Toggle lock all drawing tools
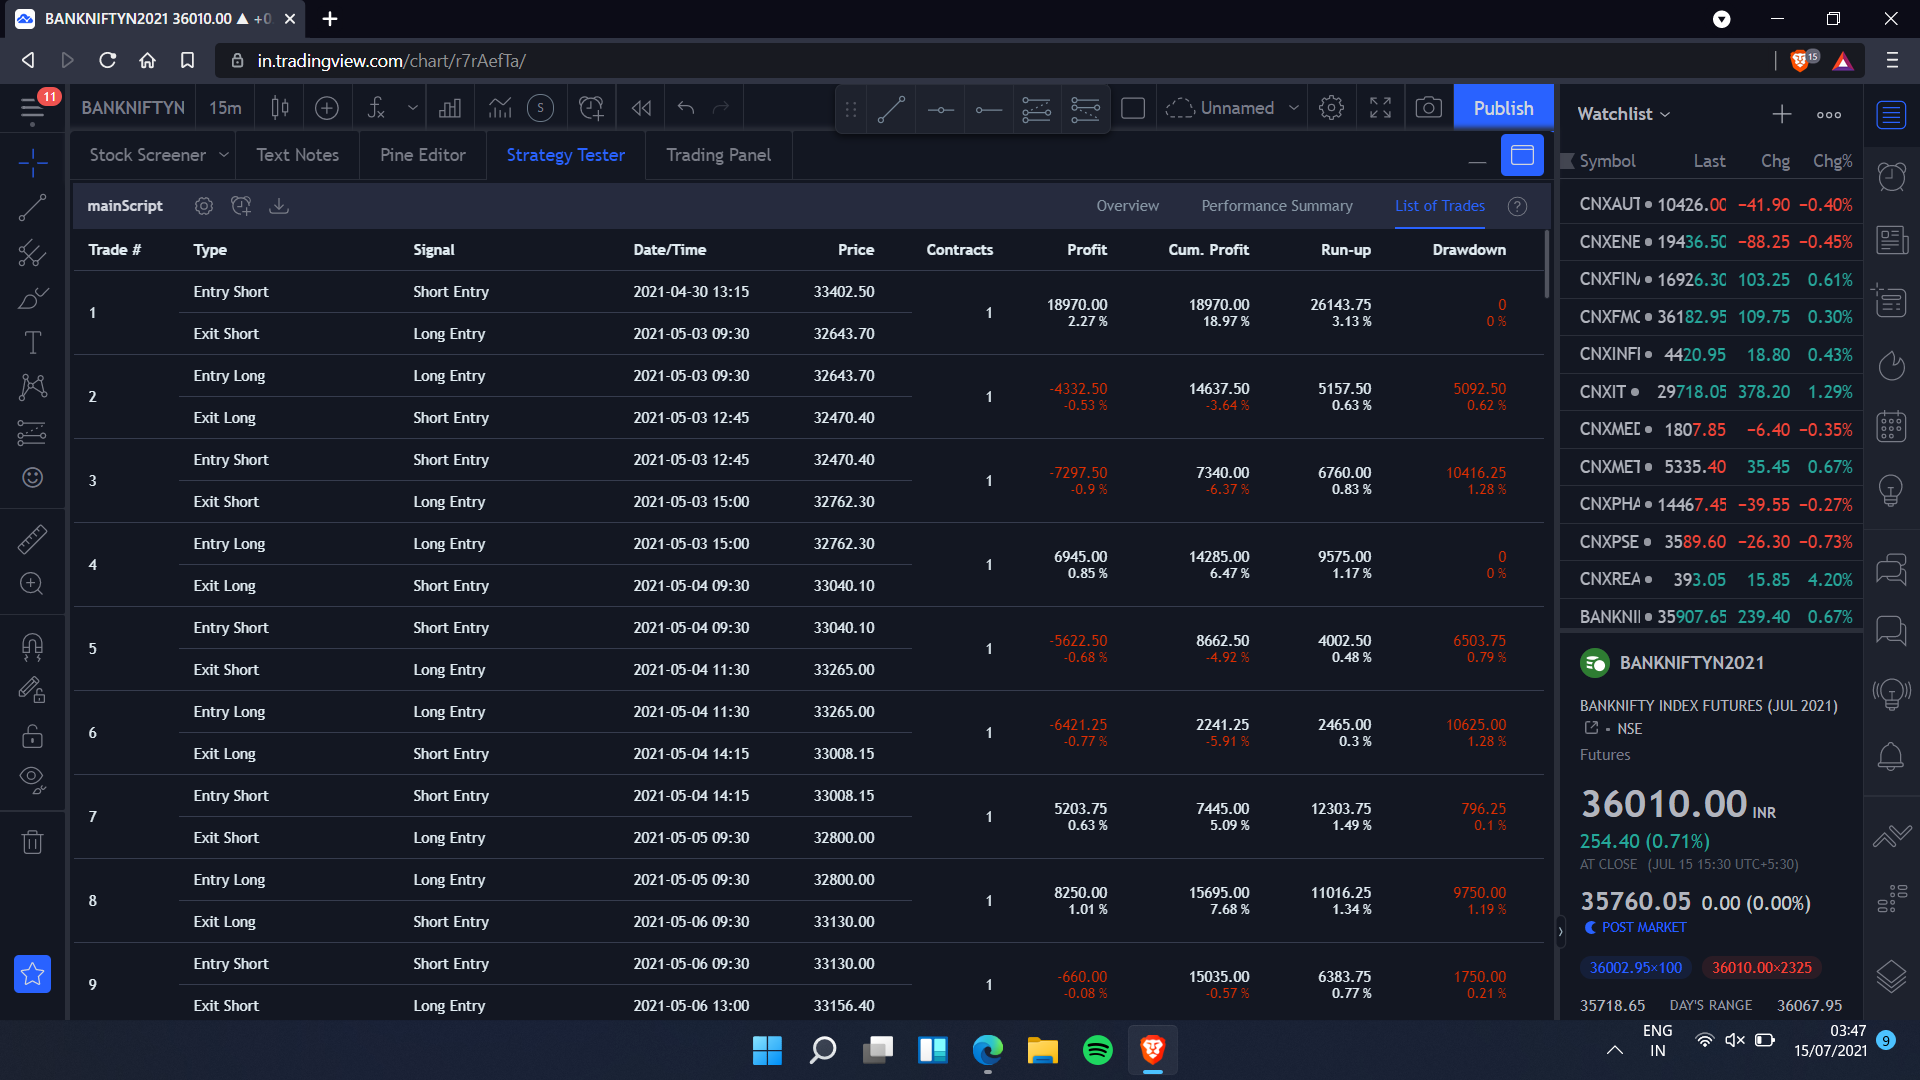 [32, 736]
